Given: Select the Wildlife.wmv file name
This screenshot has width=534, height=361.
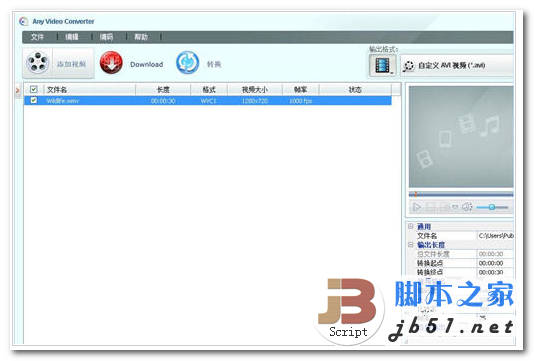Looking at the screenshot, I should pyautogui.click(x=63, y=101).
